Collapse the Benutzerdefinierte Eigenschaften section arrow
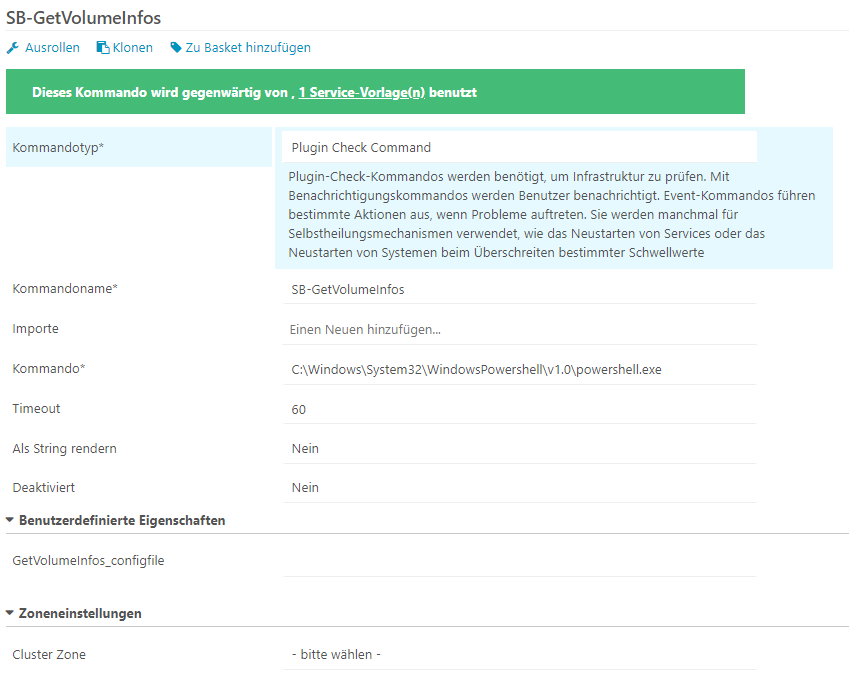Viewport: 849px width, 689px height. 10,520
